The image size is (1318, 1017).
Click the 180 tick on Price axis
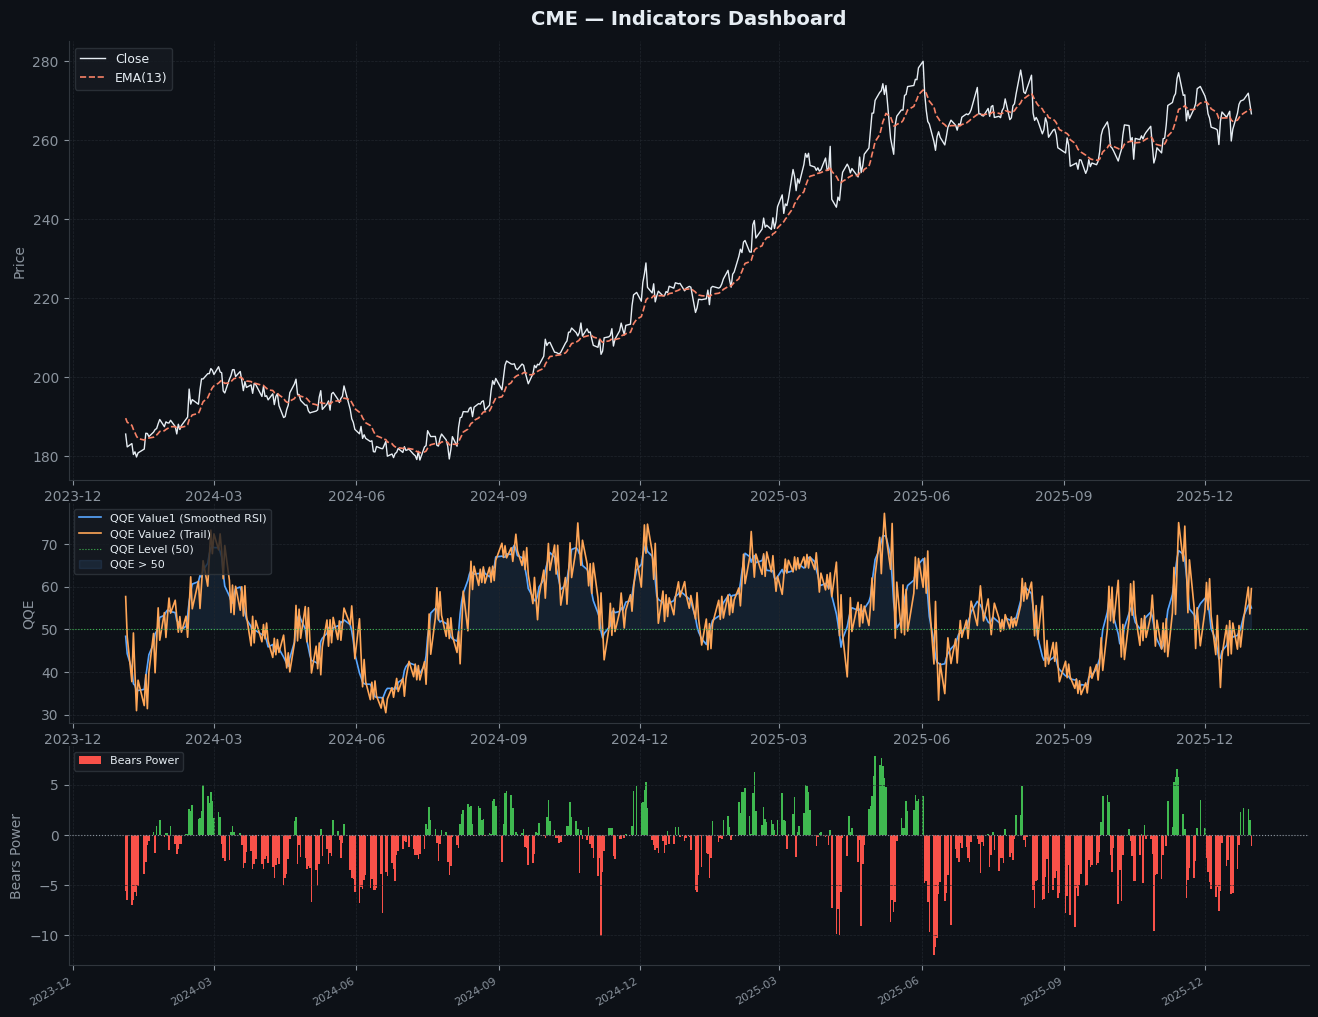(x=47, y=457)
